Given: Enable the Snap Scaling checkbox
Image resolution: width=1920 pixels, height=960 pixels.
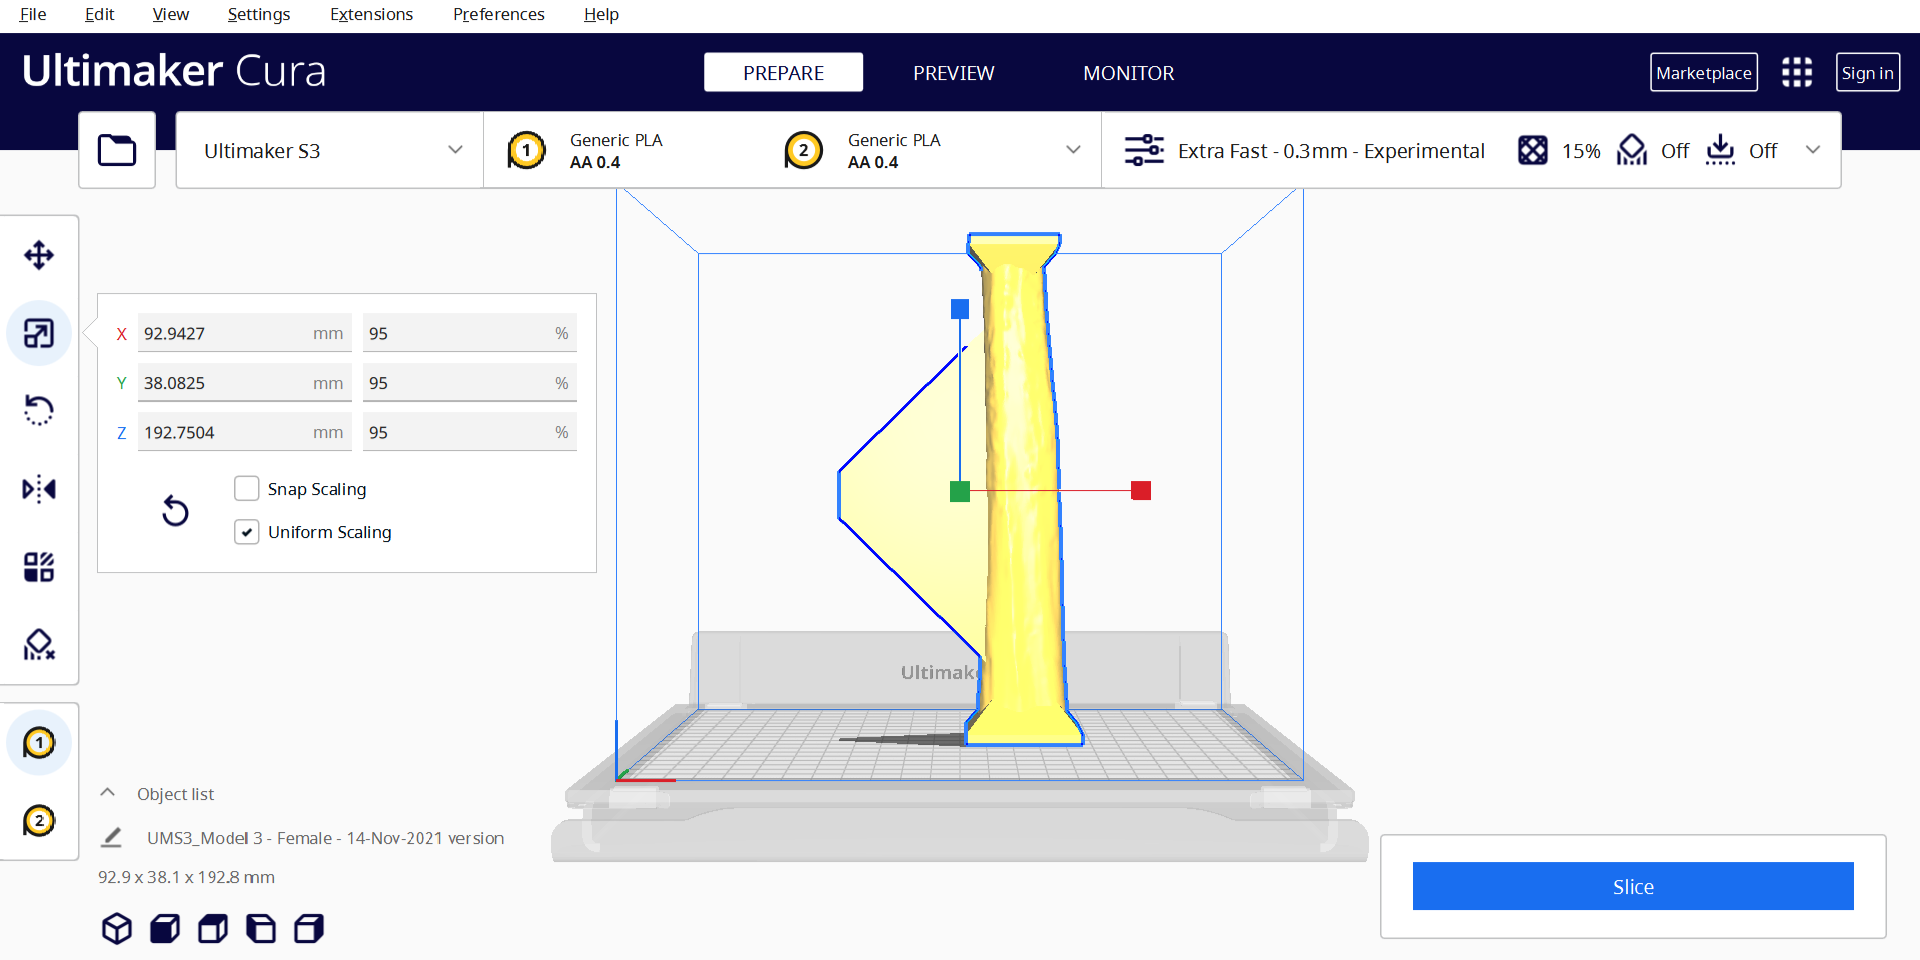Looking at the screenshot, I should (247, 489).
